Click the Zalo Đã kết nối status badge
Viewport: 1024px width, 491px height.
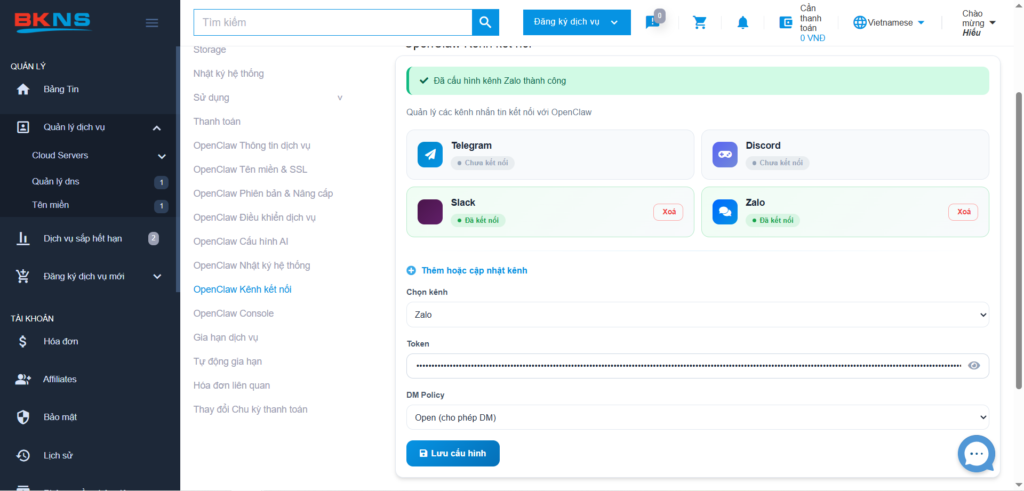[773, 220]
